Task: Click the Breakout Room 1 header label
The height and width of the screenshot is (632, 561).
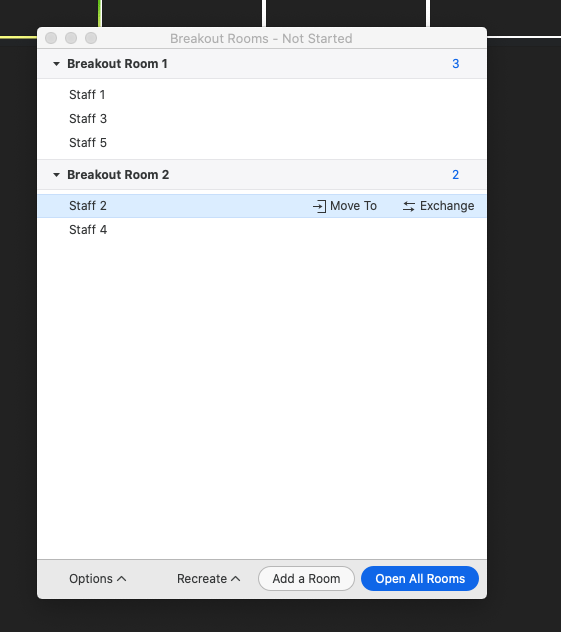Action: coord(117,64)
